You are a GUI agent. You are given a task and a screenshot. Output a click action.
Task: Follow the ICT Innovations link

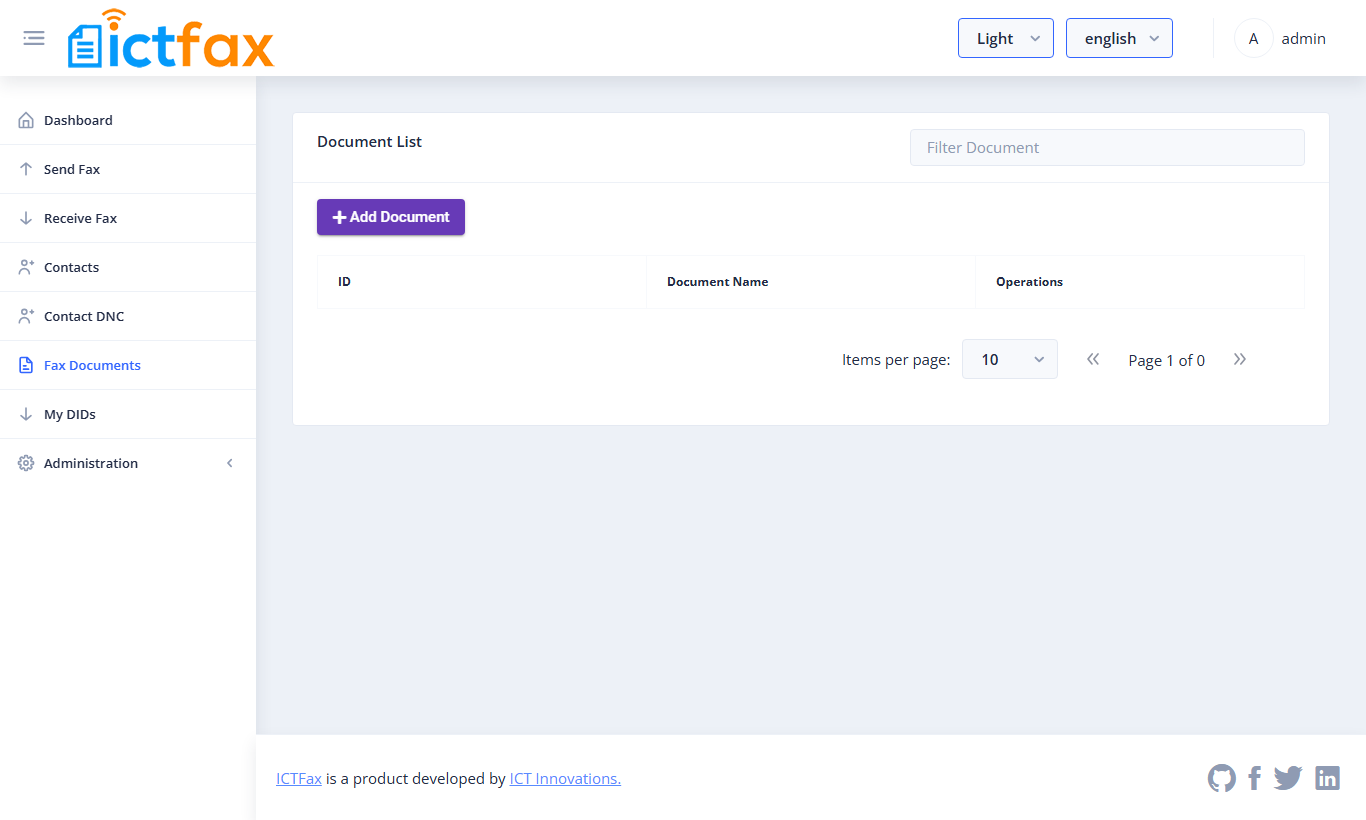[x=565, y=778]
